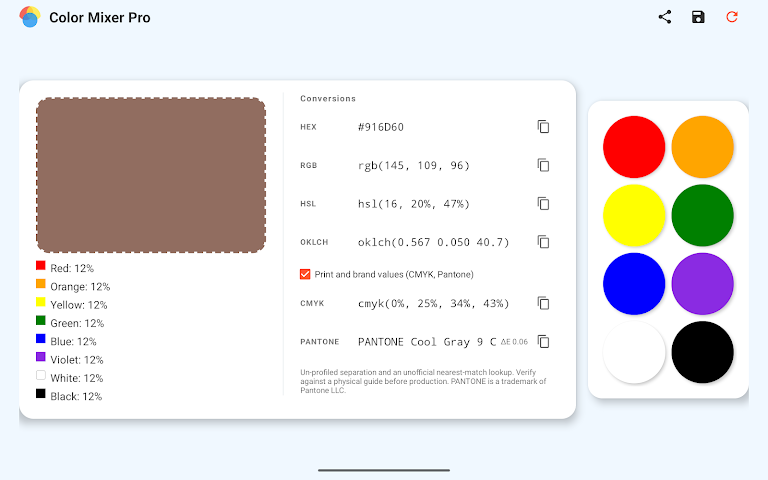Add red from the palette circle
The width and height of the screenshot is (768, 480).
[x=634, y=147]
